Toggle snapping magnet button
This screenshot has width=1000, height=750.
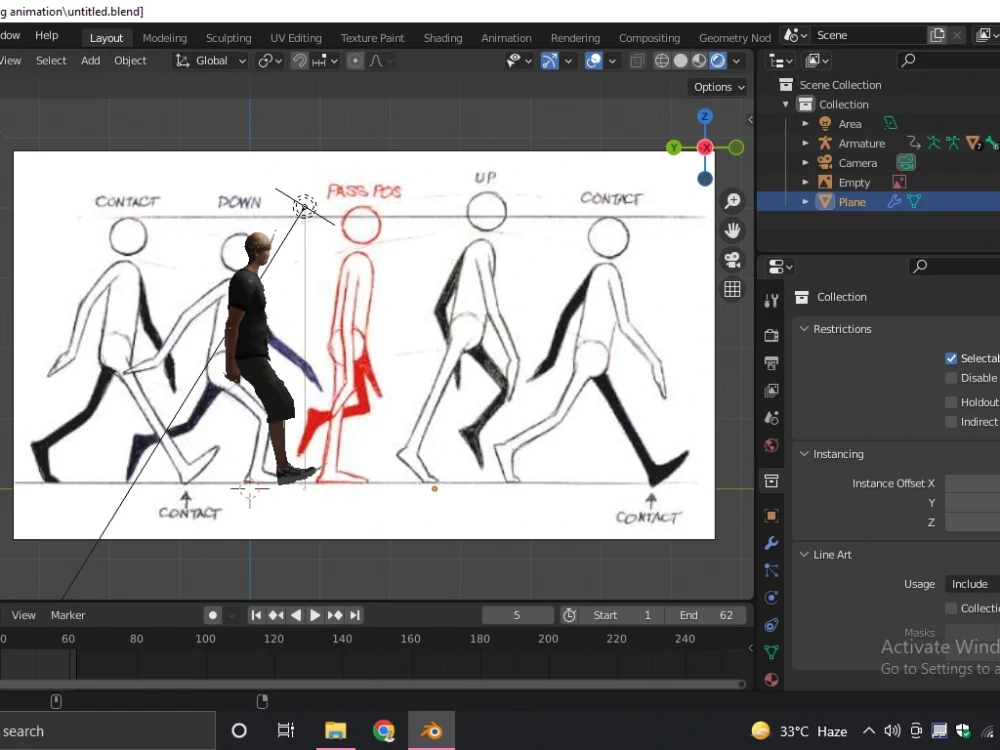tap(299, 61)
